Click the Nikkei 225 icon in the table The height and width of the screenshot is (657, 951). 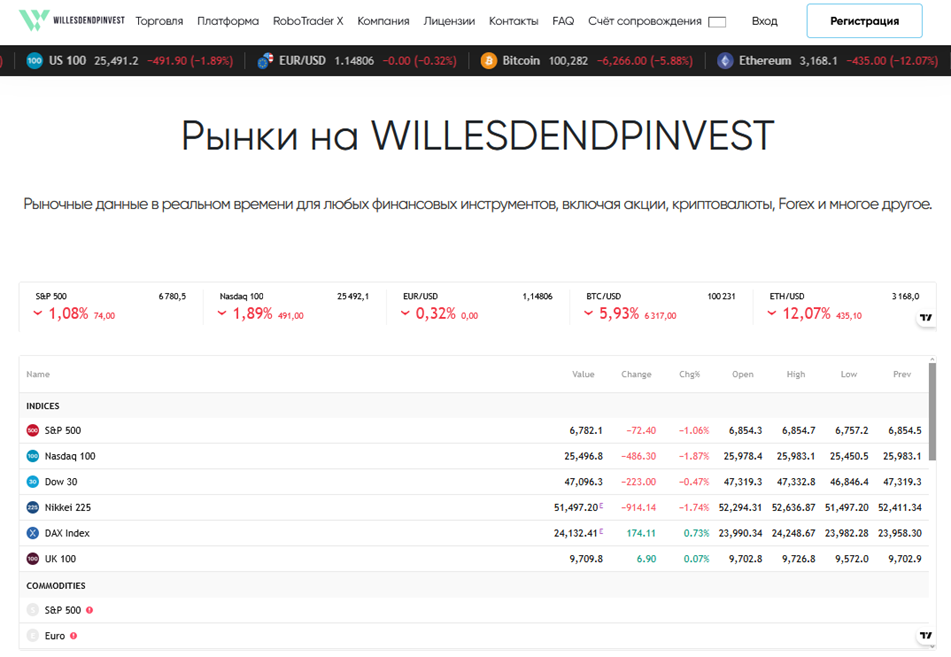30,507
